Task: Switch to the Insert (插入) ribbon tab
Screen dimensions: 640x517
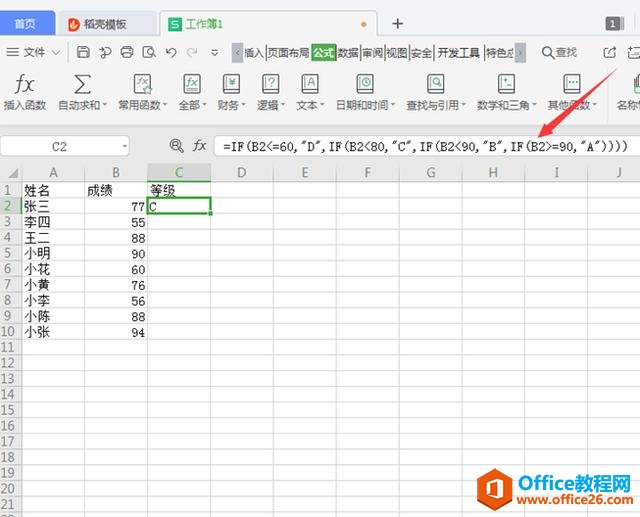Action: pos(254,53)
